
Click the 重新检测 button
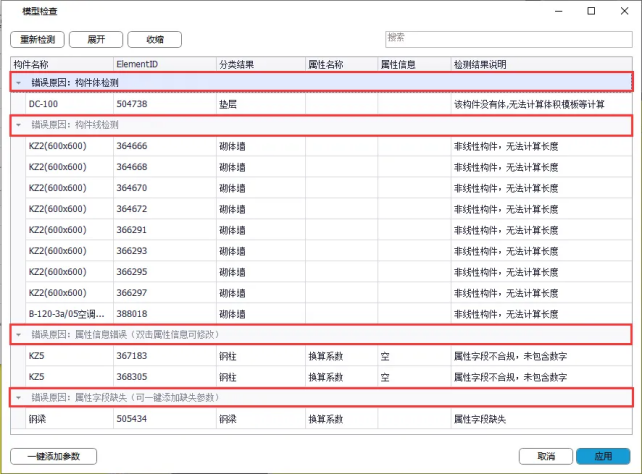pyautogui.click(x=38, y=40)
